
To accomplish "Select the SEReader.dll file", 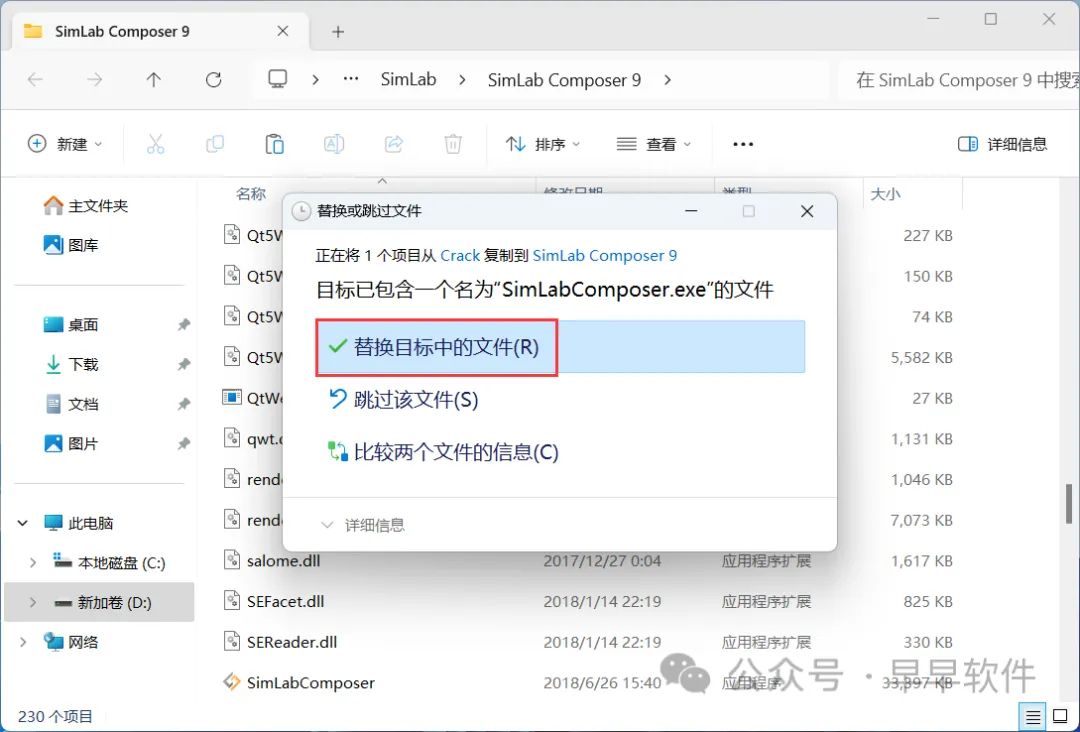I will click(x=292, y=642).
